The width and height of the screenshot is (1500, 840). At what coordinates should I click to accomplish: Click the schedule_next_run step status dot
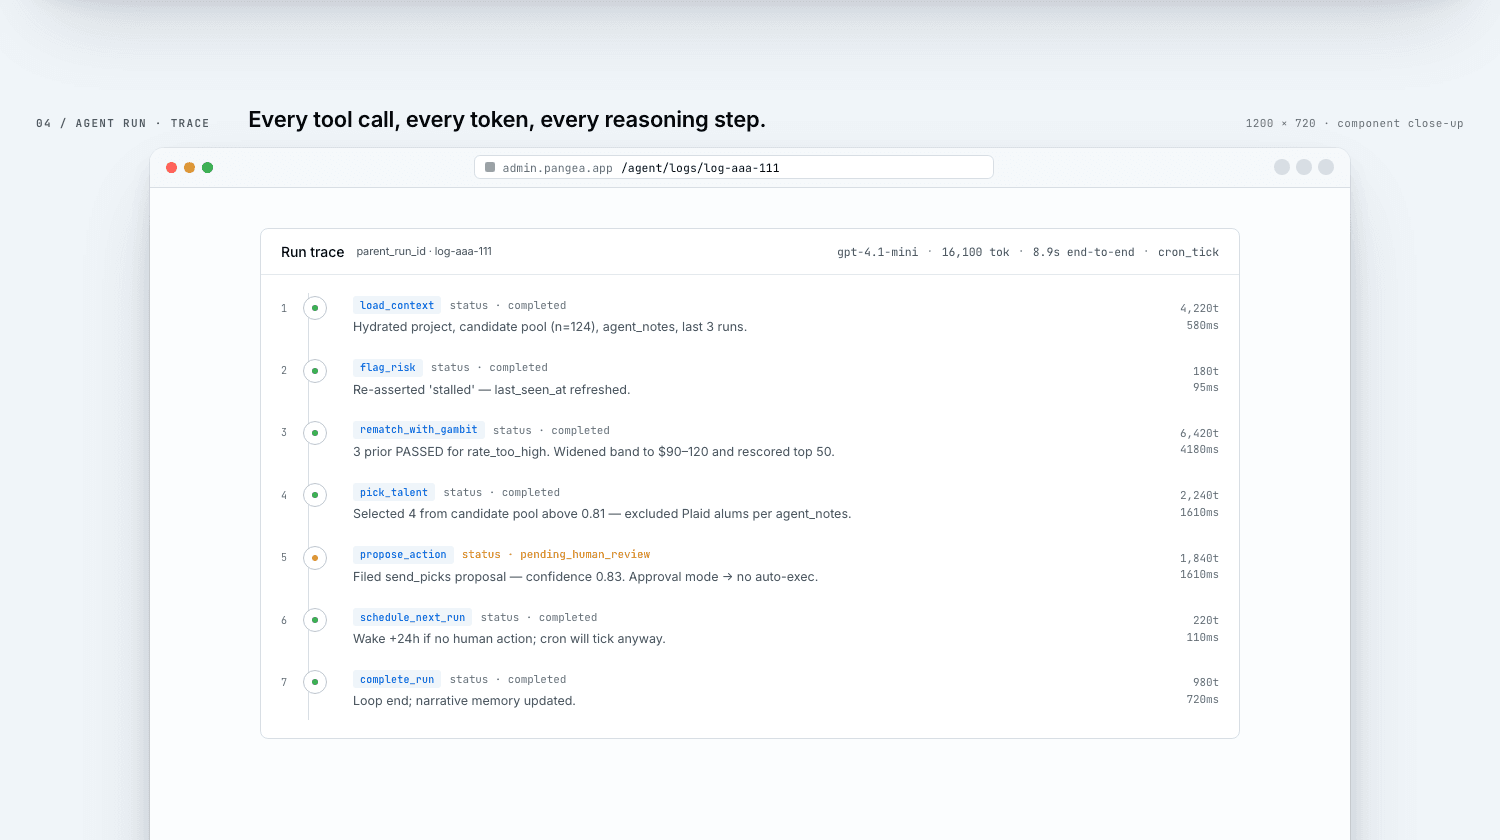(315, 620)
